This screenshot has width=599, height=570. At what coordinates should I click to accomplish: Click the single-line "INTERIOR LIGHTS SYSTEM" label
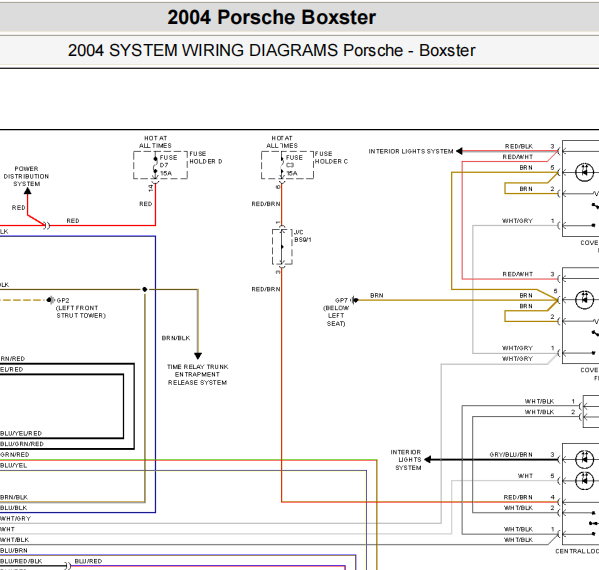pyautogui.click(x=411, y=151)
